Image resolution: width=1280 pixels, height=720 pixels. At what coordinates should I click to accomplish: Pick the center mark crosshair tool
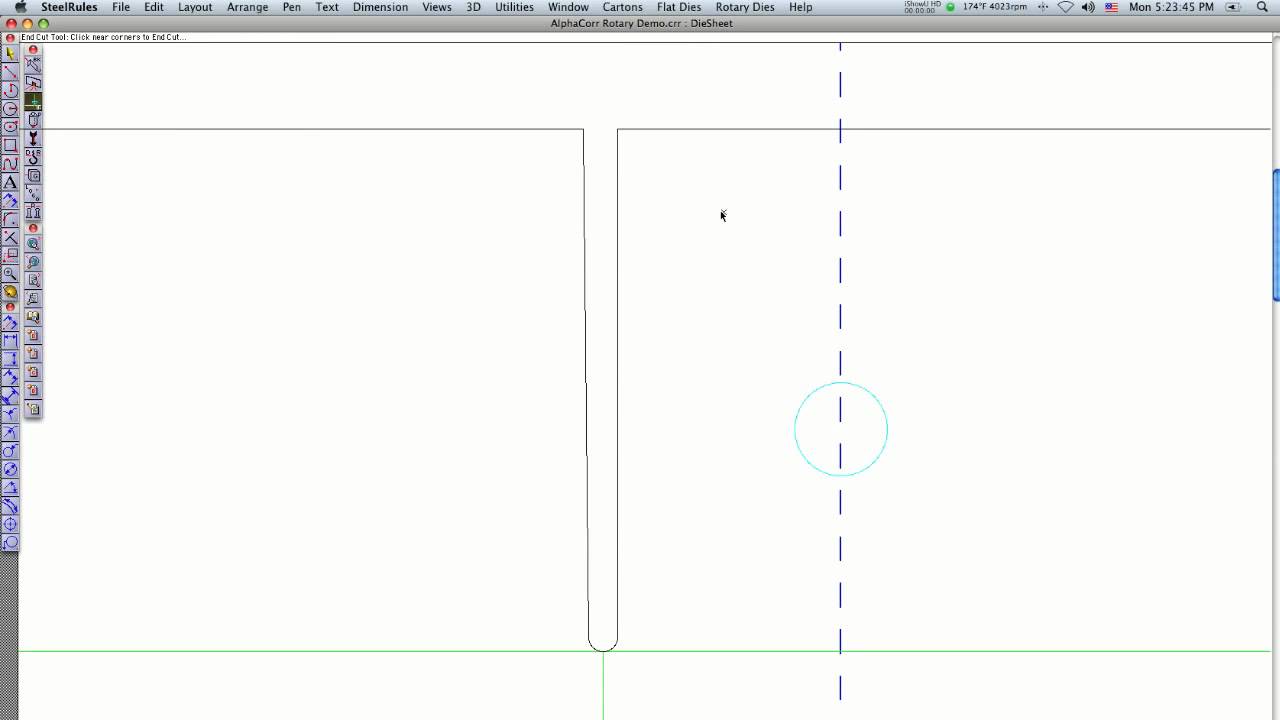10,522
